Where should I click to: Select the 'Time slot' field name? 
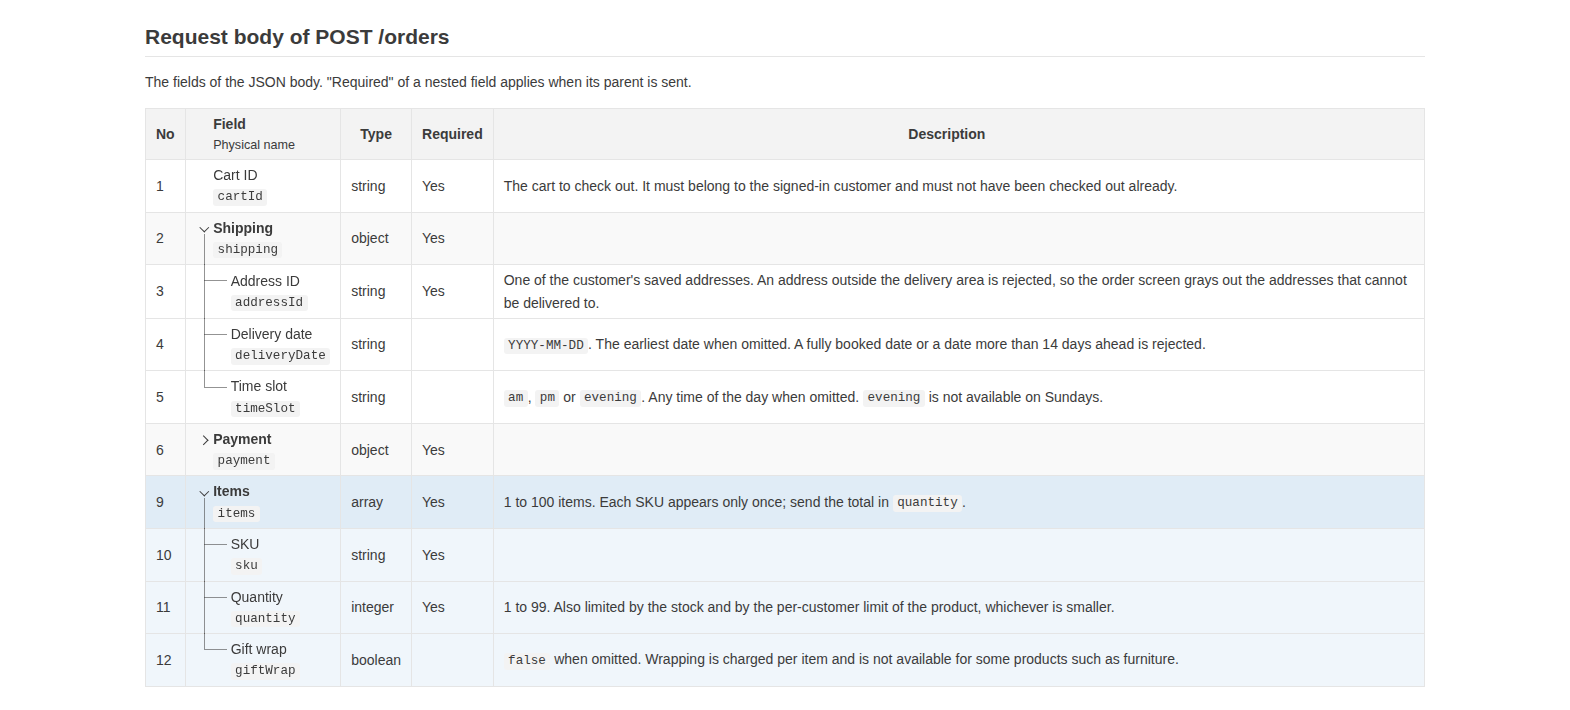click(259, 386)
